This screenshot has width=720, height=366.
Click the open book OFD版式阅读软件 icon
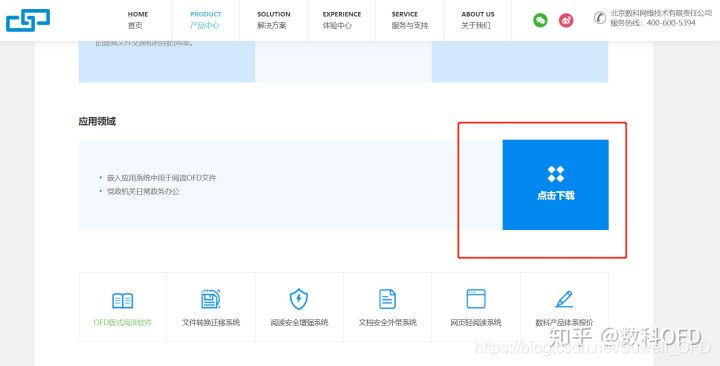coord(123,301)
